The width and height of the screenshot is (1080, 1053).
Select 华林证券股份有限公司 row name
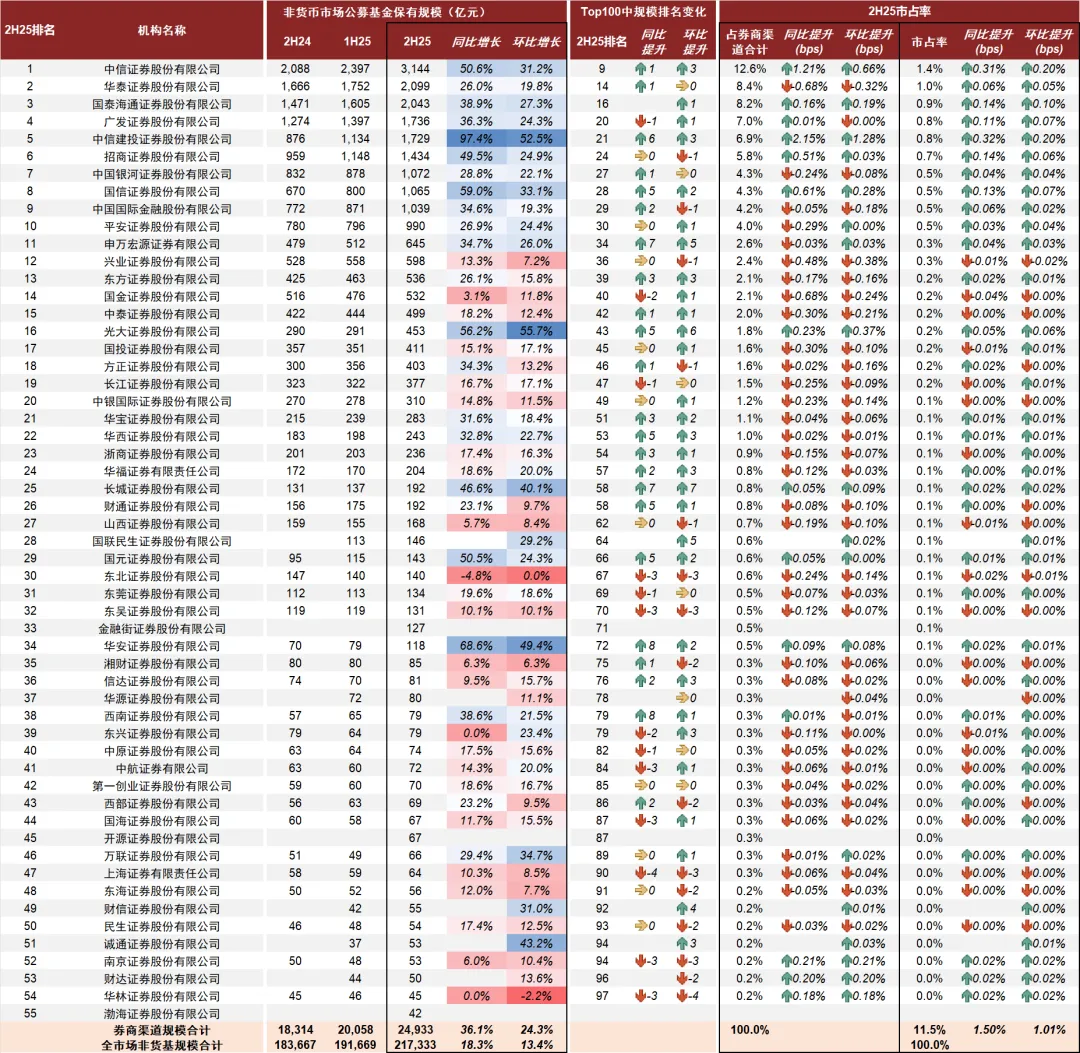coord(162,996)
